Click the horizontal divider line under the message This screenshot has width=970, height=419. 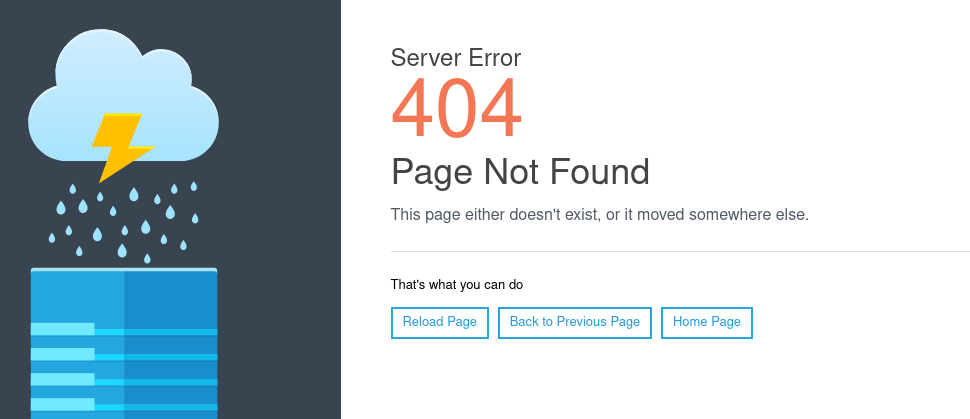coord(680,252)
